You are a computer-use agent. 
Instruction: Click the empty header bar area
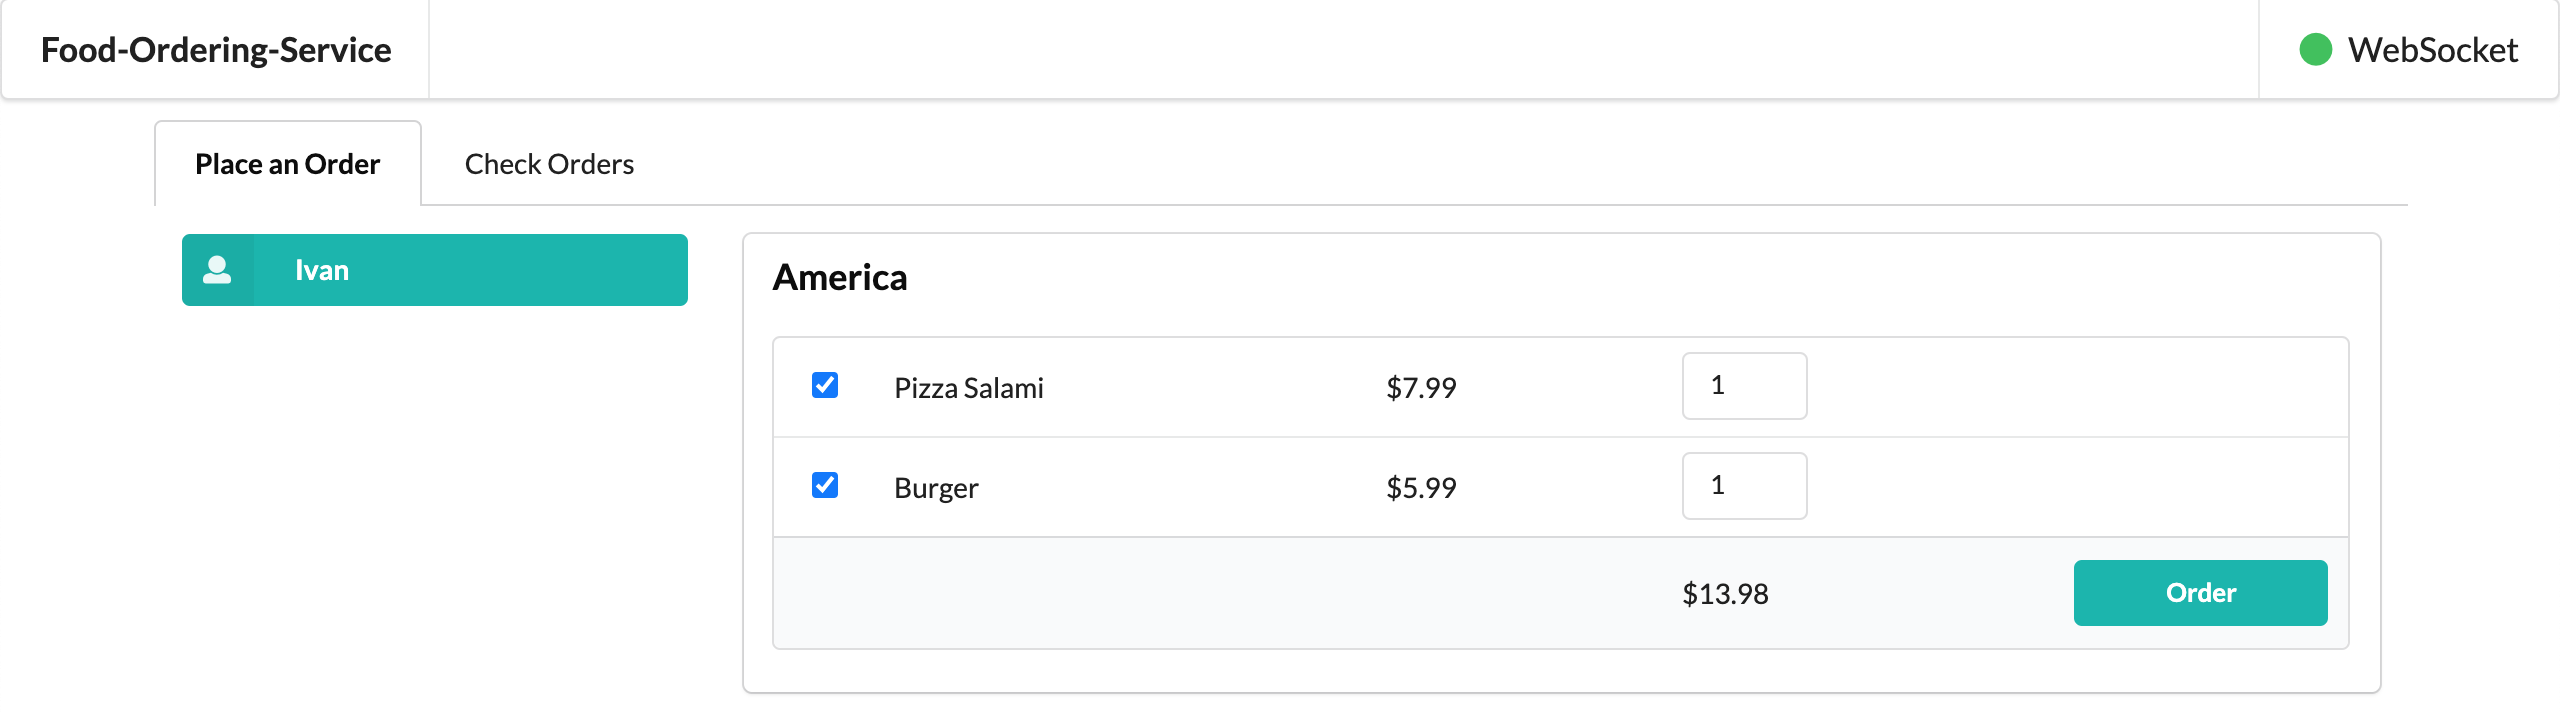1343,50
